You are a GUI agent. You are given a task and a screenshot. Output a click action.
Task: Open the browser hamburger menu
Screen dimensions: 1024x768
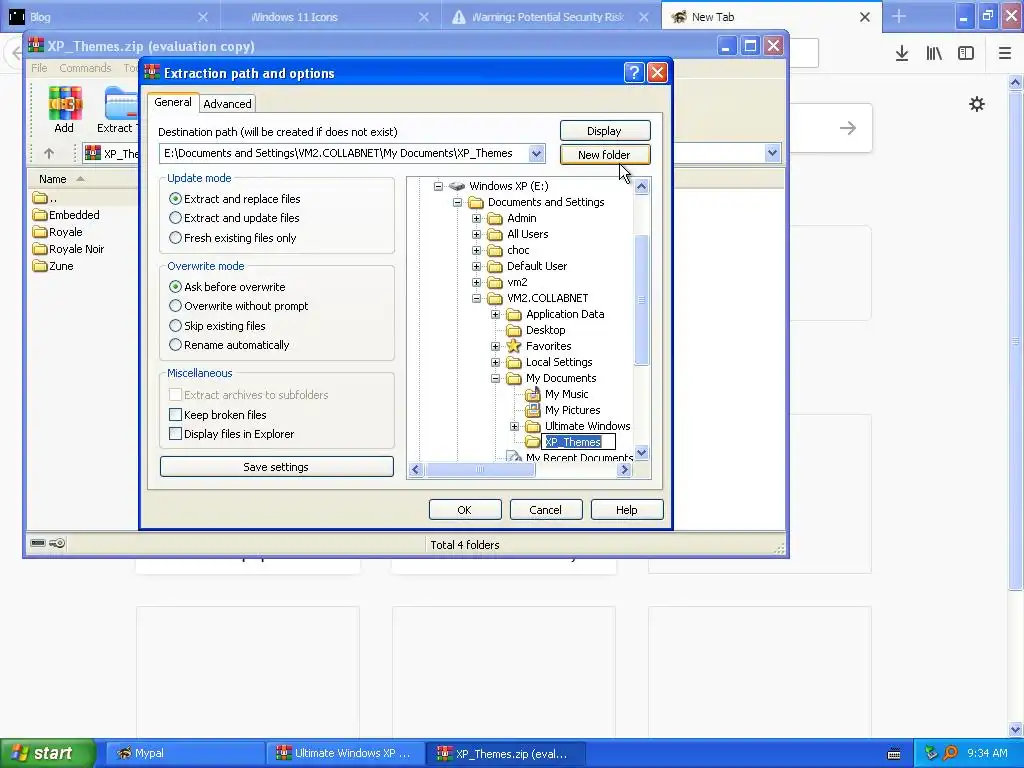(1005, 53)
